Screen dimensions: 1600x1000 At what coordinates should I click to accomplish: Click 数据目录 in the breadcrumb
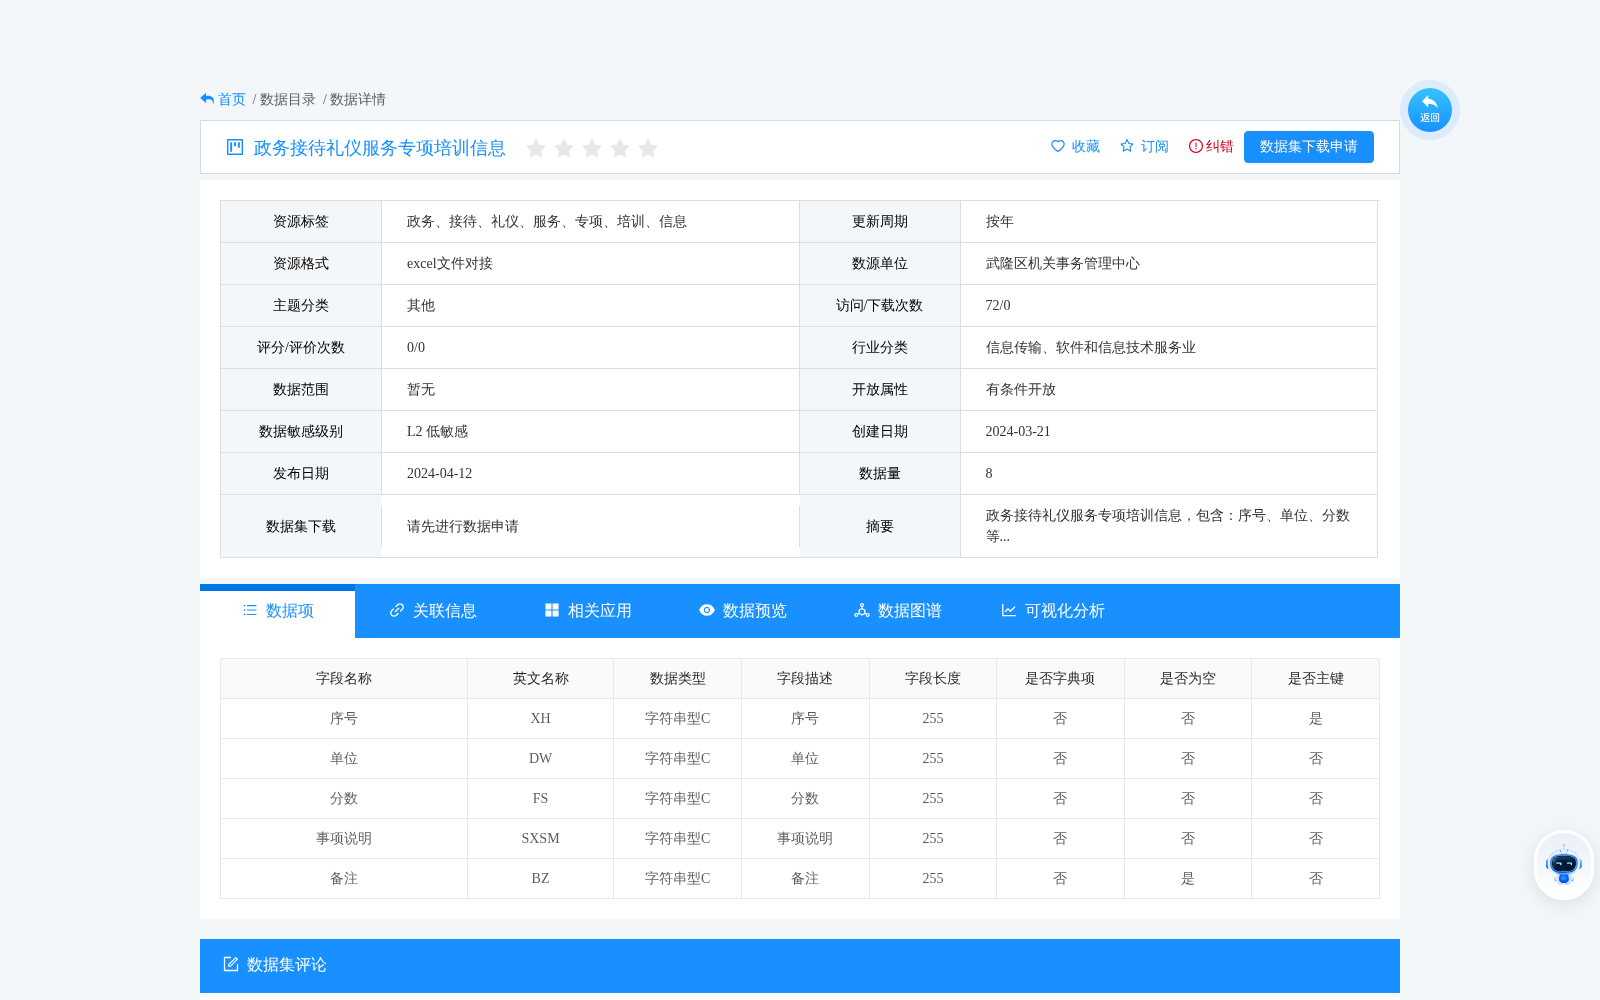pyautogui.click(x=288, y=99)
